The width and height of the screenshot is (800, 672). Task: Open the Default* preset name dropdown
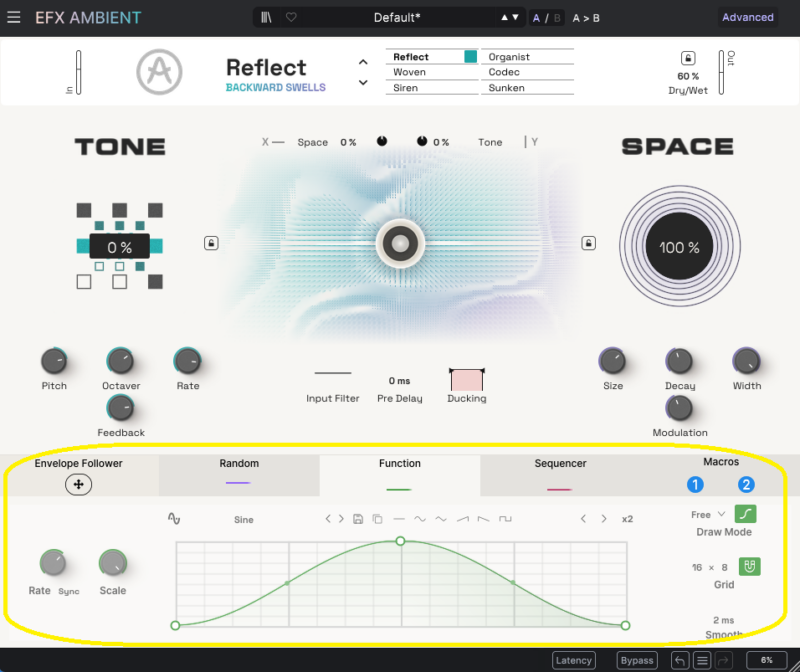(x=397, y=18)
